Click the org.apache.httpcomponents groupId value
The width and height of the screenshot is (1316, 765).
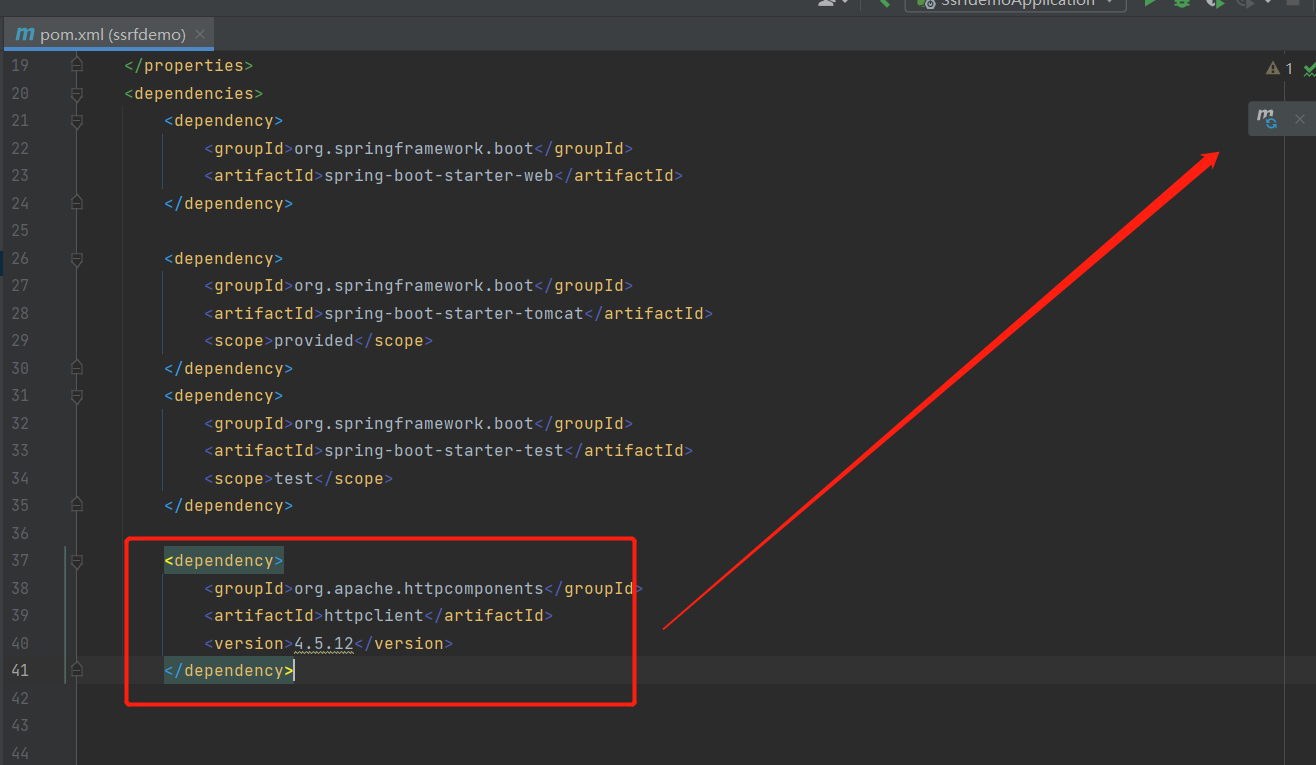pos(418,589)
